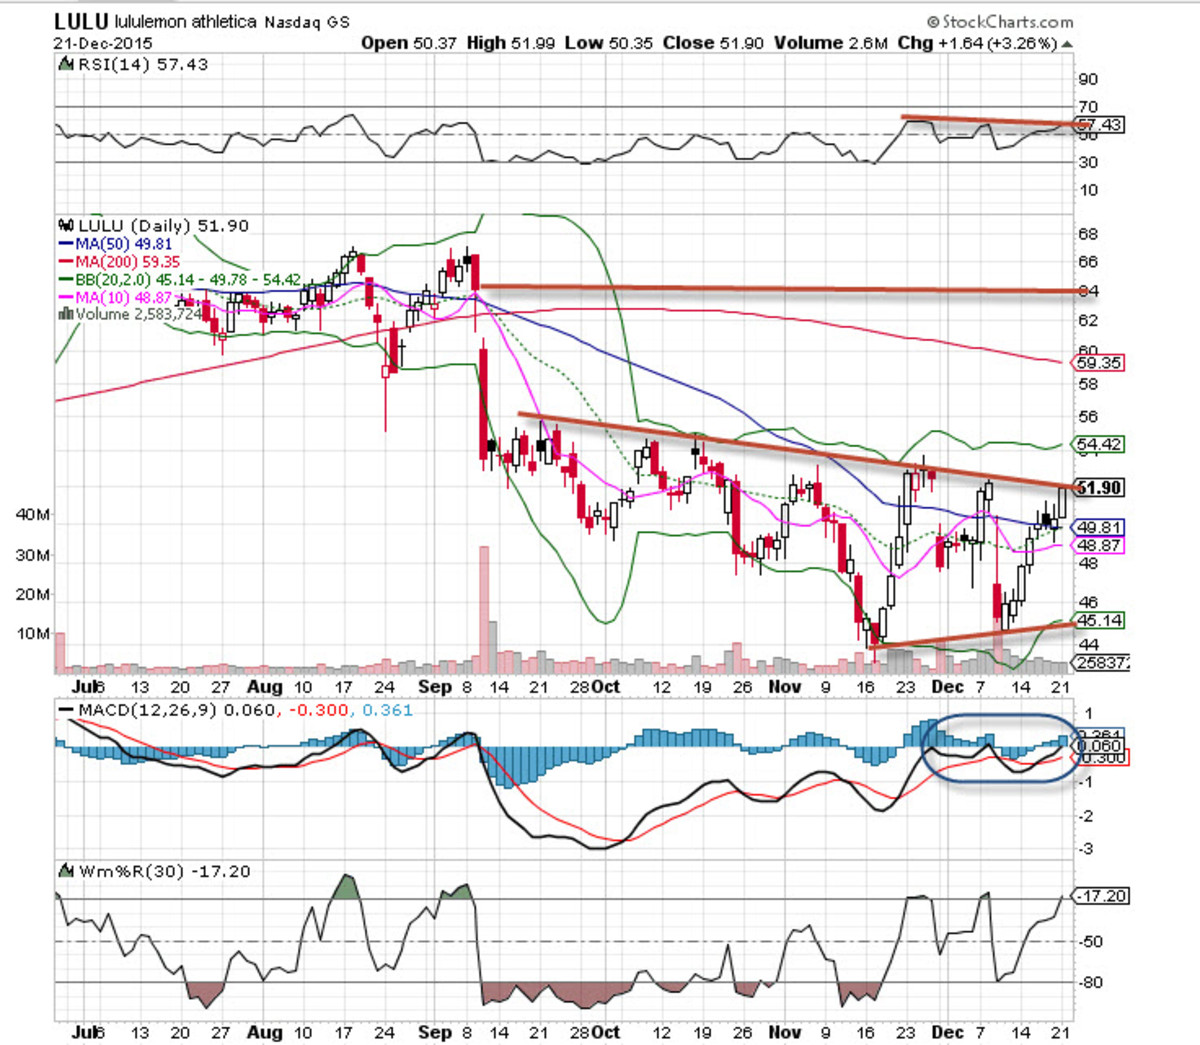Viewport: 1200px width, 1045px height.
Task: Click the 40M volume axis label
Action: 33,515
